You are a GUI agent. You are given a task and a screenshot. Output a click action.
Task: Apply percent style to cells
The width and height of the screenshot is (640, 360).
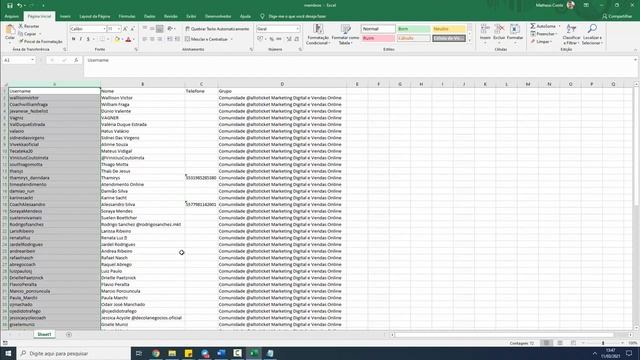tap(271, 39)
